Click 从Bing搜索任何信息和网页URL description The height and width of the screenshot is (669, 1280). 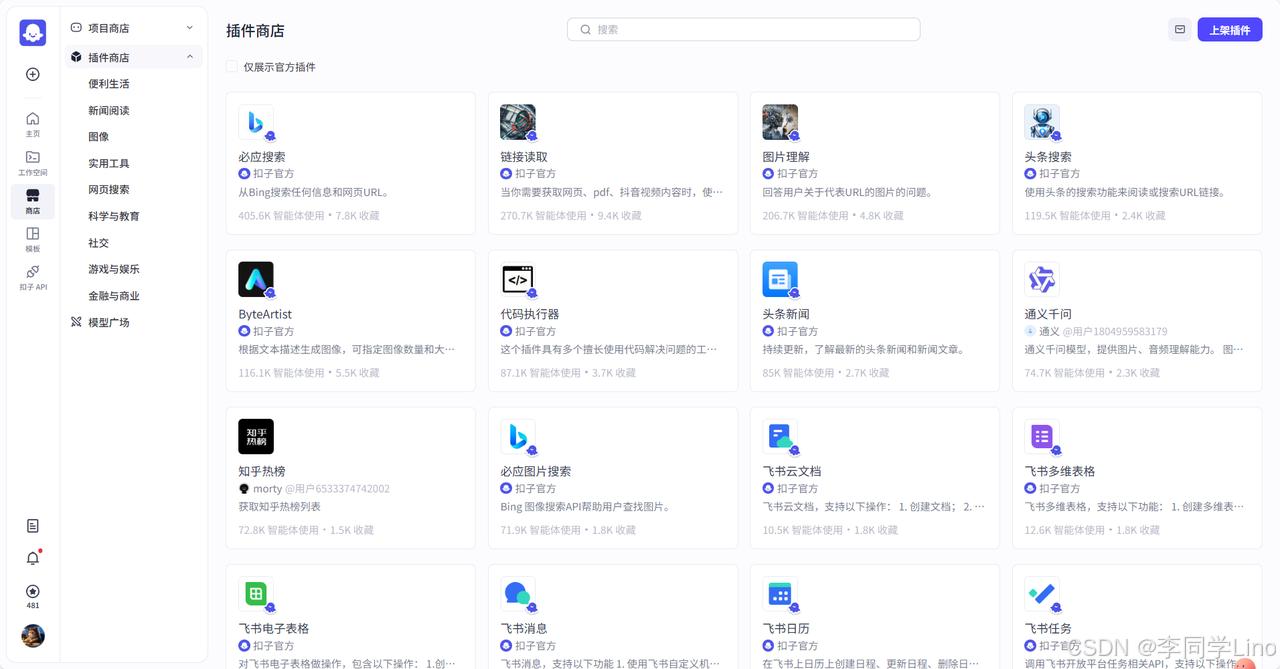[313, 192]
